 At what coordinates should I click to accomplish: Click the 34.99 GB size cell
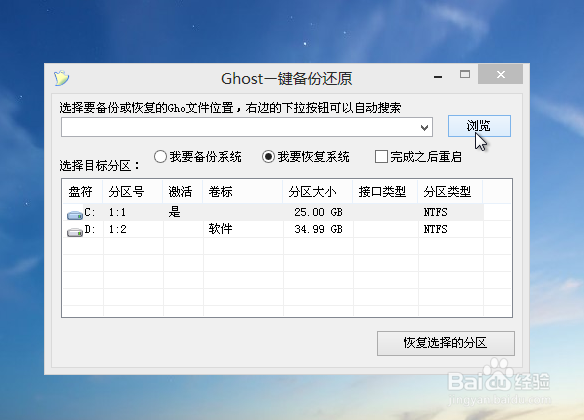coord(318,229)
